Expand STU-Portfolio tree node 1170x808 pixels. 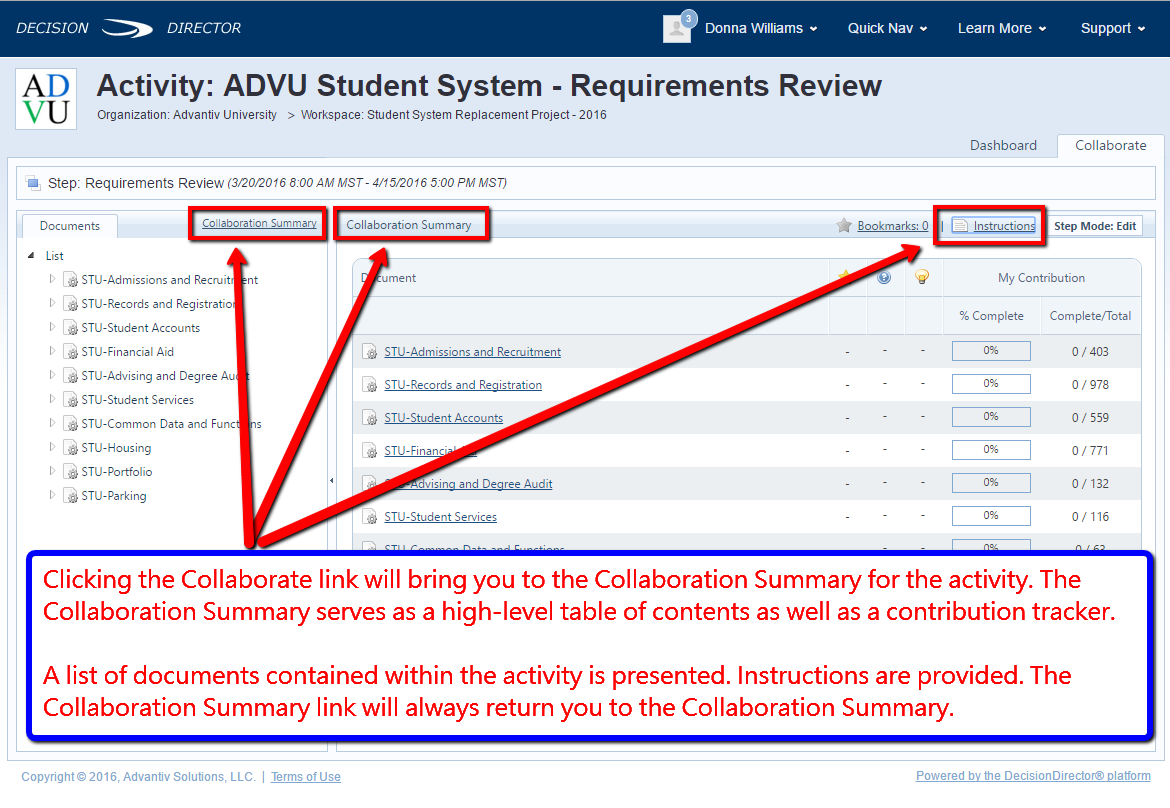[x=52, y=470]
